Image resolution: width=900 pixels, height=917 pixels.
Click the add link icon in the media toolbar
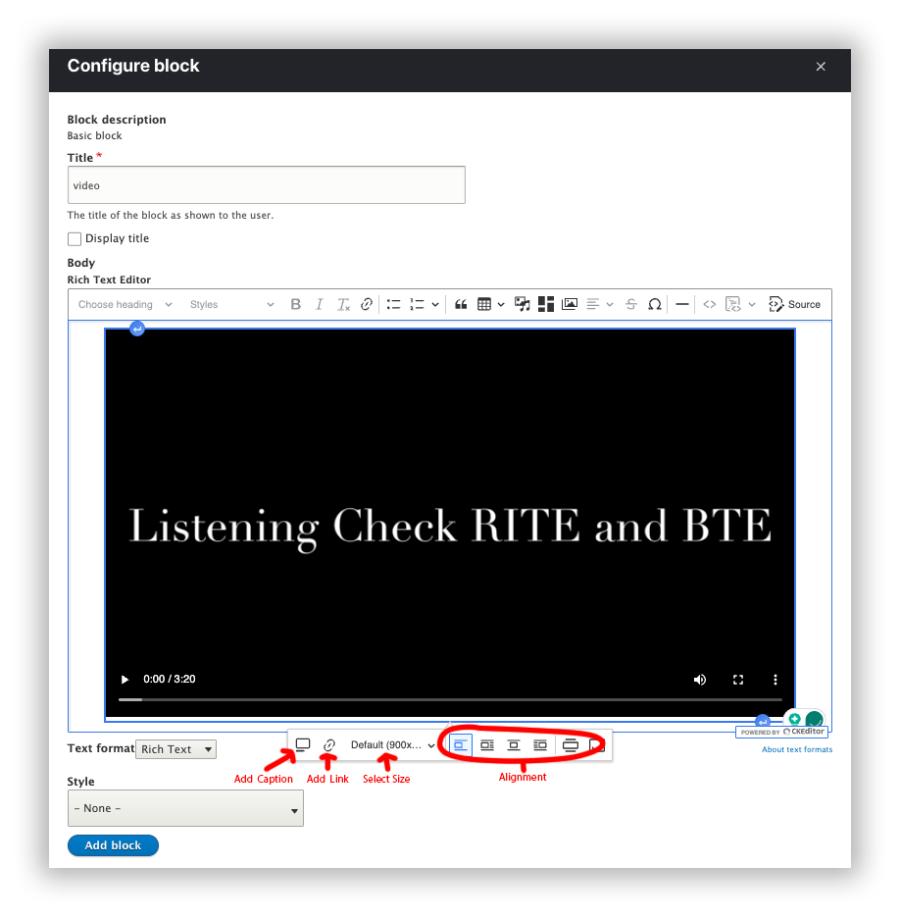329,745
